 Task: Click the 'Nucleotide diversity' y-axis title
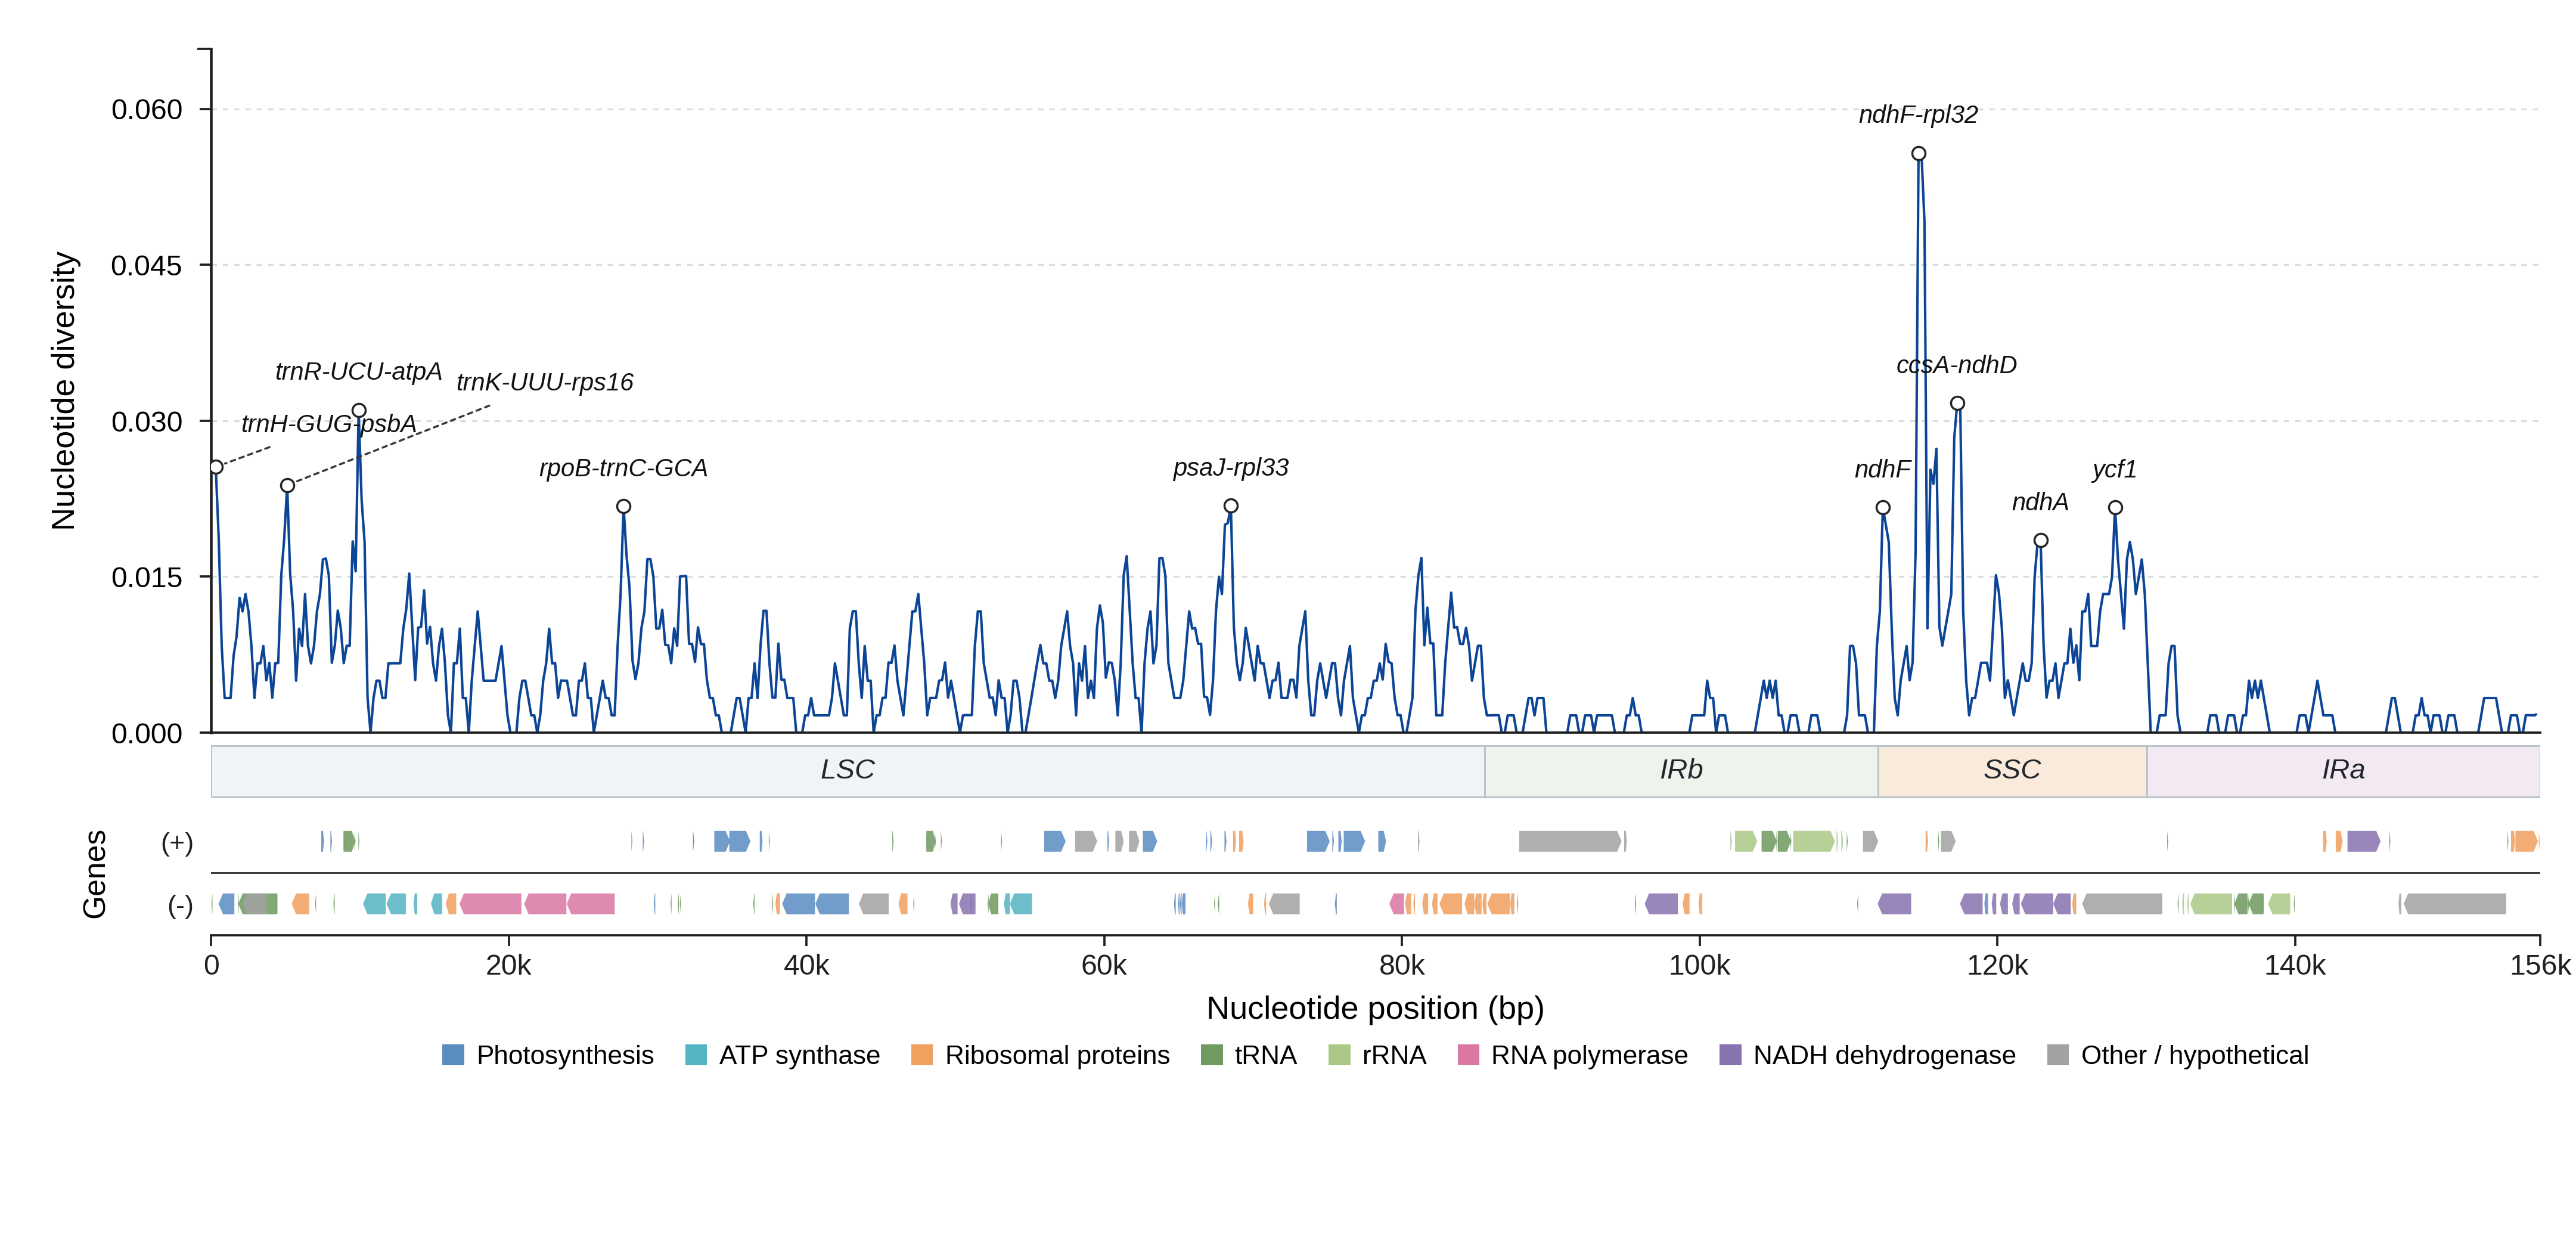[x=64, y=391]
